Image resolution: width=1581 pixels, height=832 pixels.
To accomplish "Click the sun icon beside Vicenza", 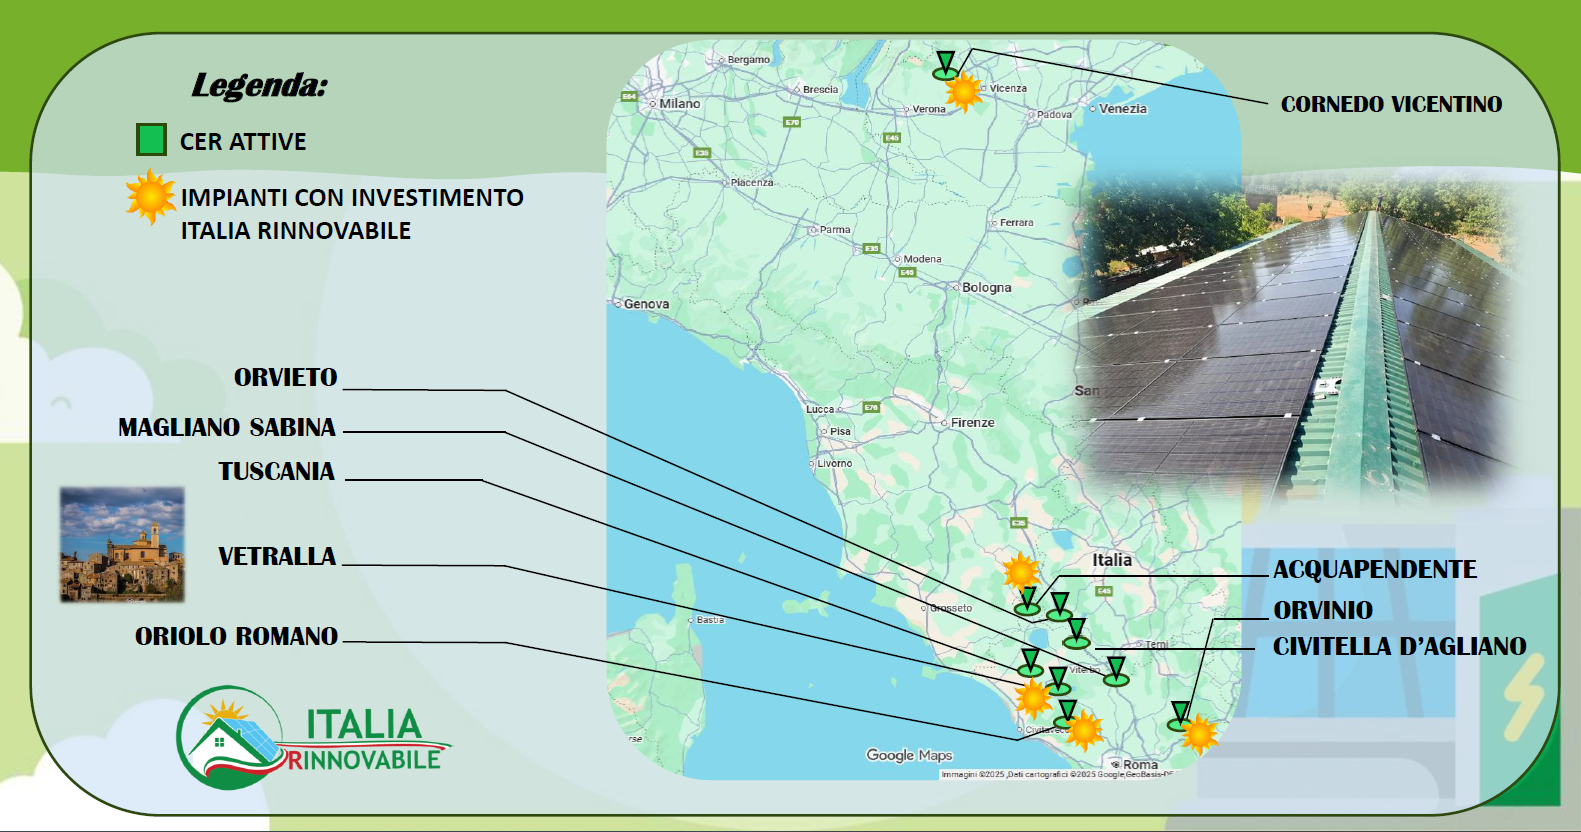I will [x=964, y=91].
